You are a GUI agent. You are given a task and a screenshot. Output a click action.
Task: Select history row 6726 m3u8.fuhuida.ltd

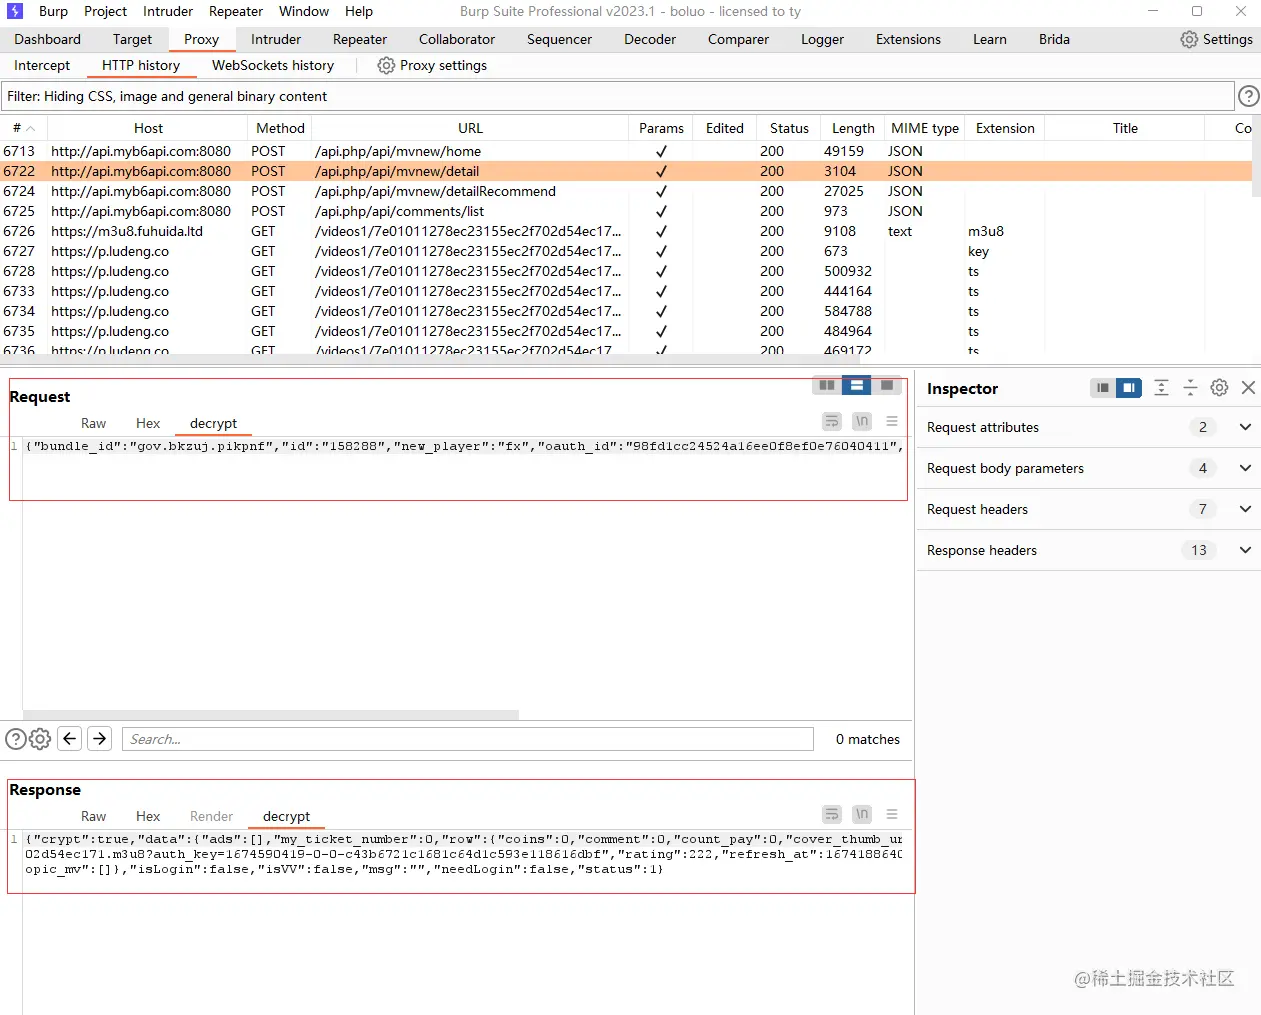coord(626,231)
